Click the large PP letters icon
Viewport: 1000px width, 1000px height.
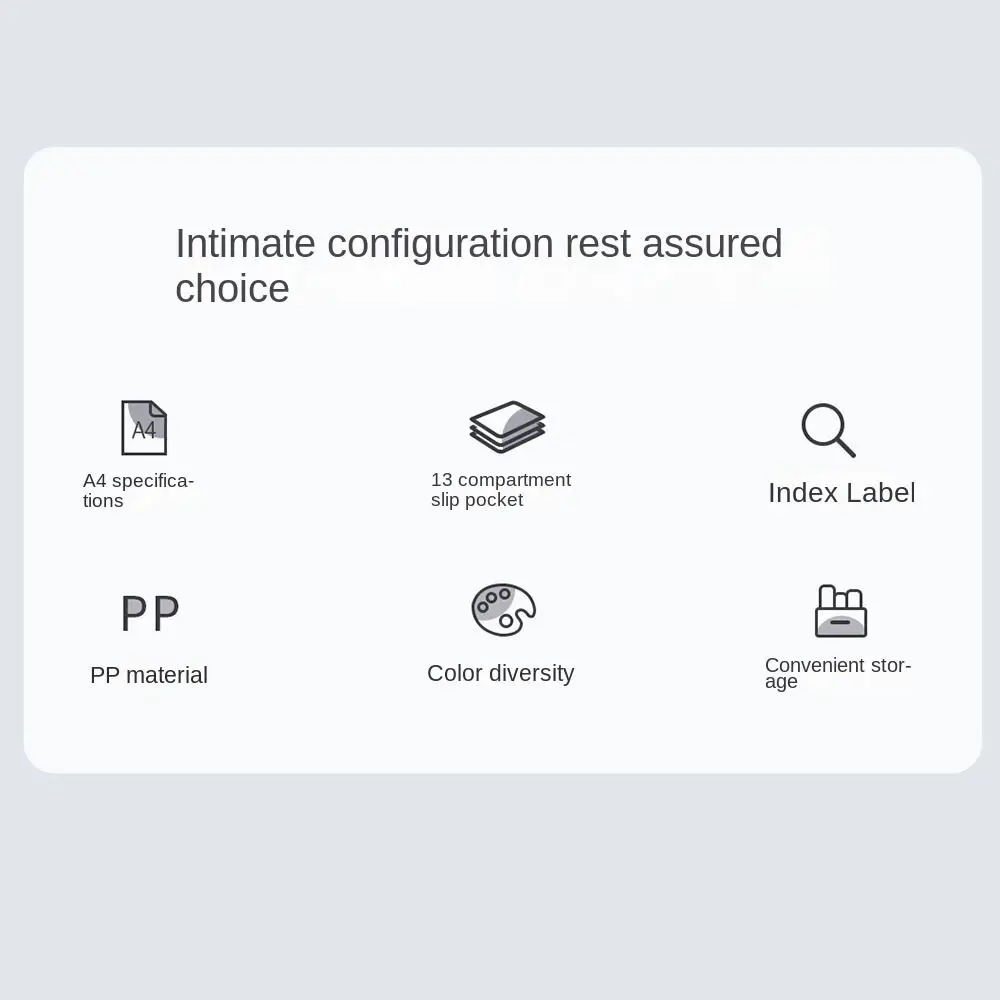[x=150, y=613]
